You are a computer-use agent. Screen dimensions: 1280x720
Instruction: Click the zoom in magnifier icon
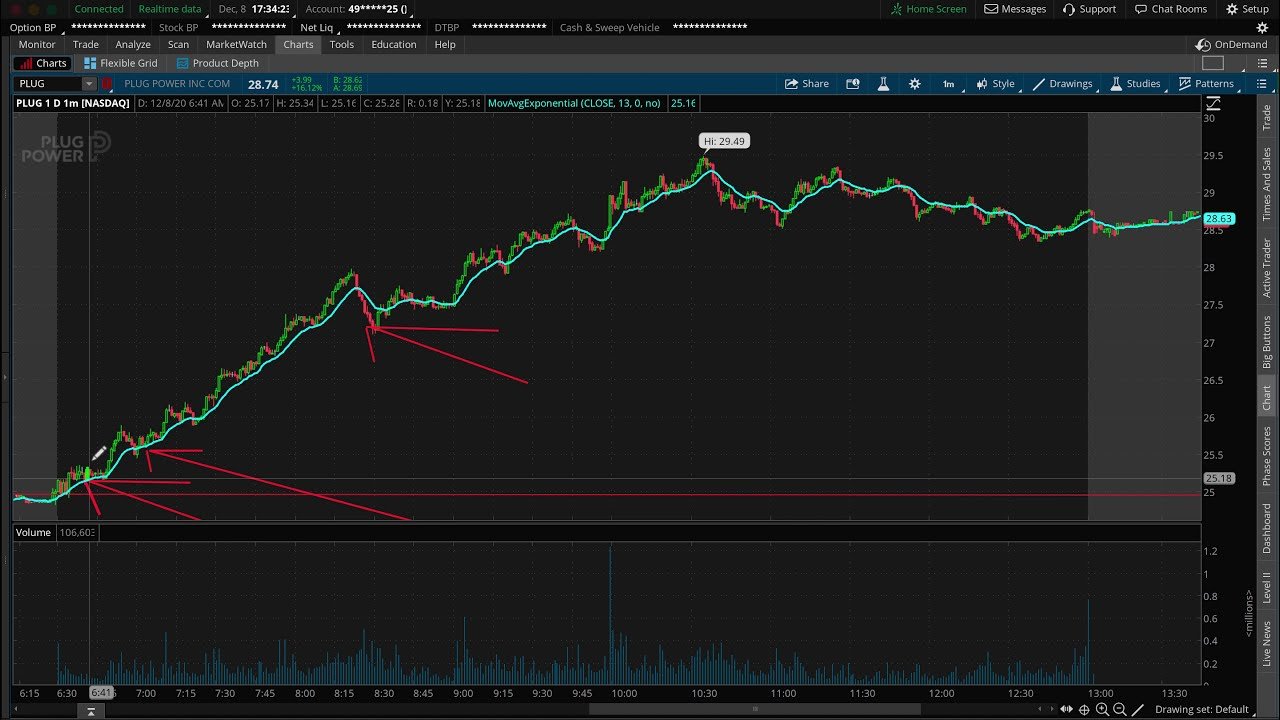point(1102,709)
